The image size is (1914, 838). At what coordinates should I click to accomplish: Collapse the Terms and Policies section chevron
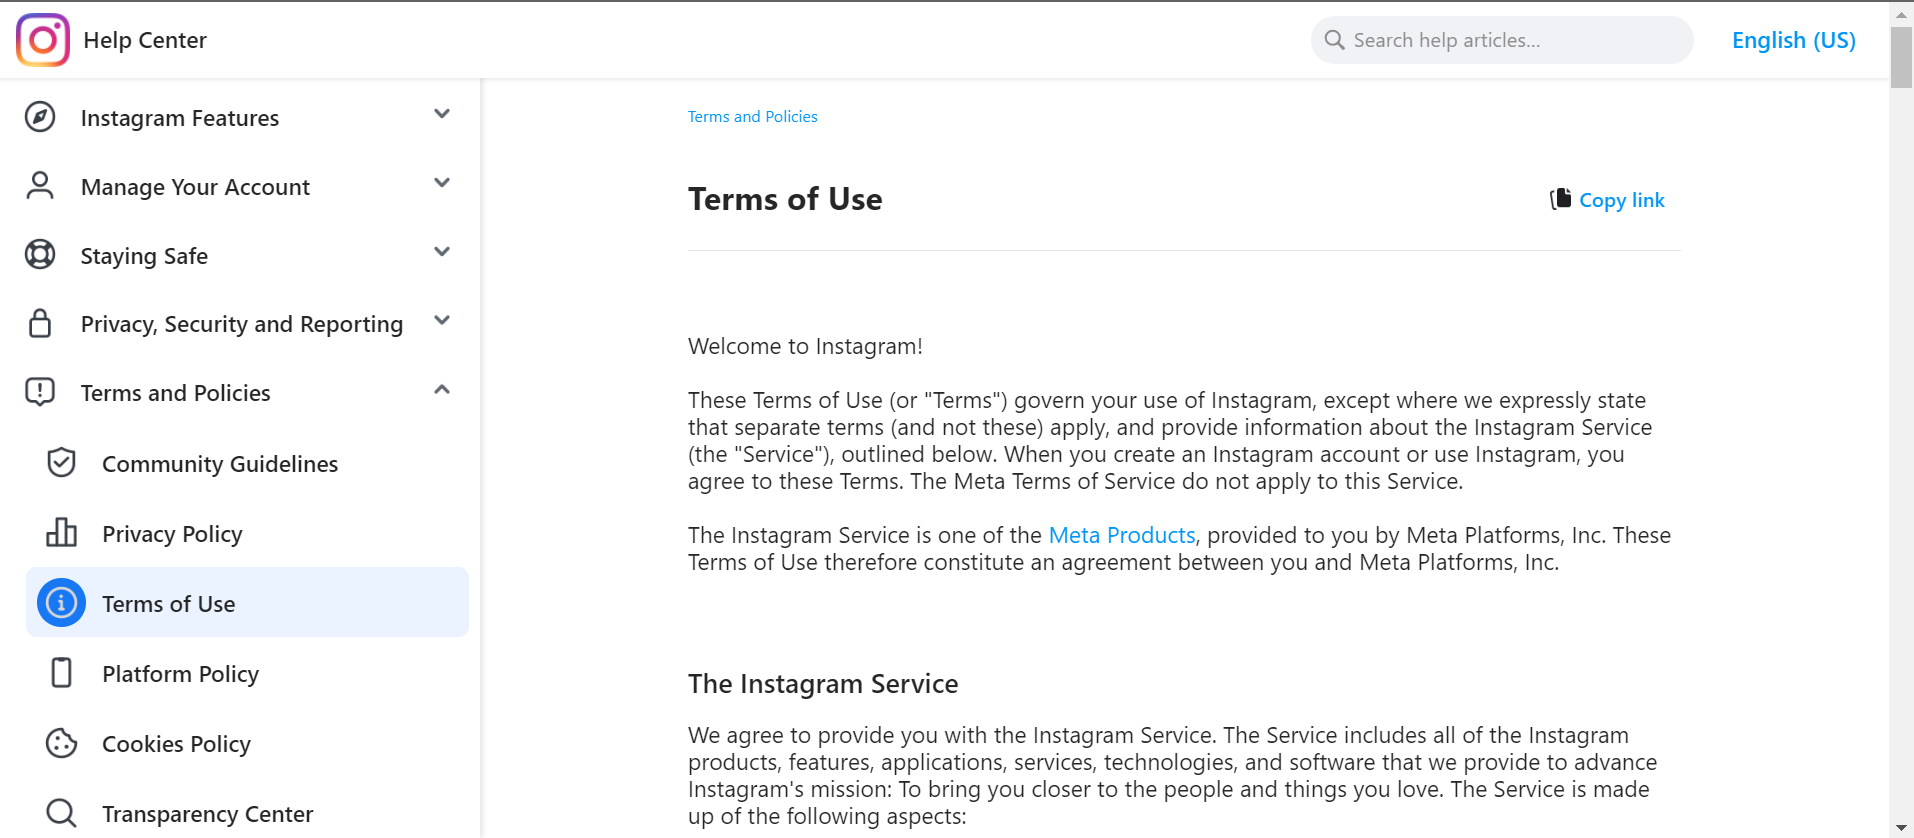[x=442, y=390]
